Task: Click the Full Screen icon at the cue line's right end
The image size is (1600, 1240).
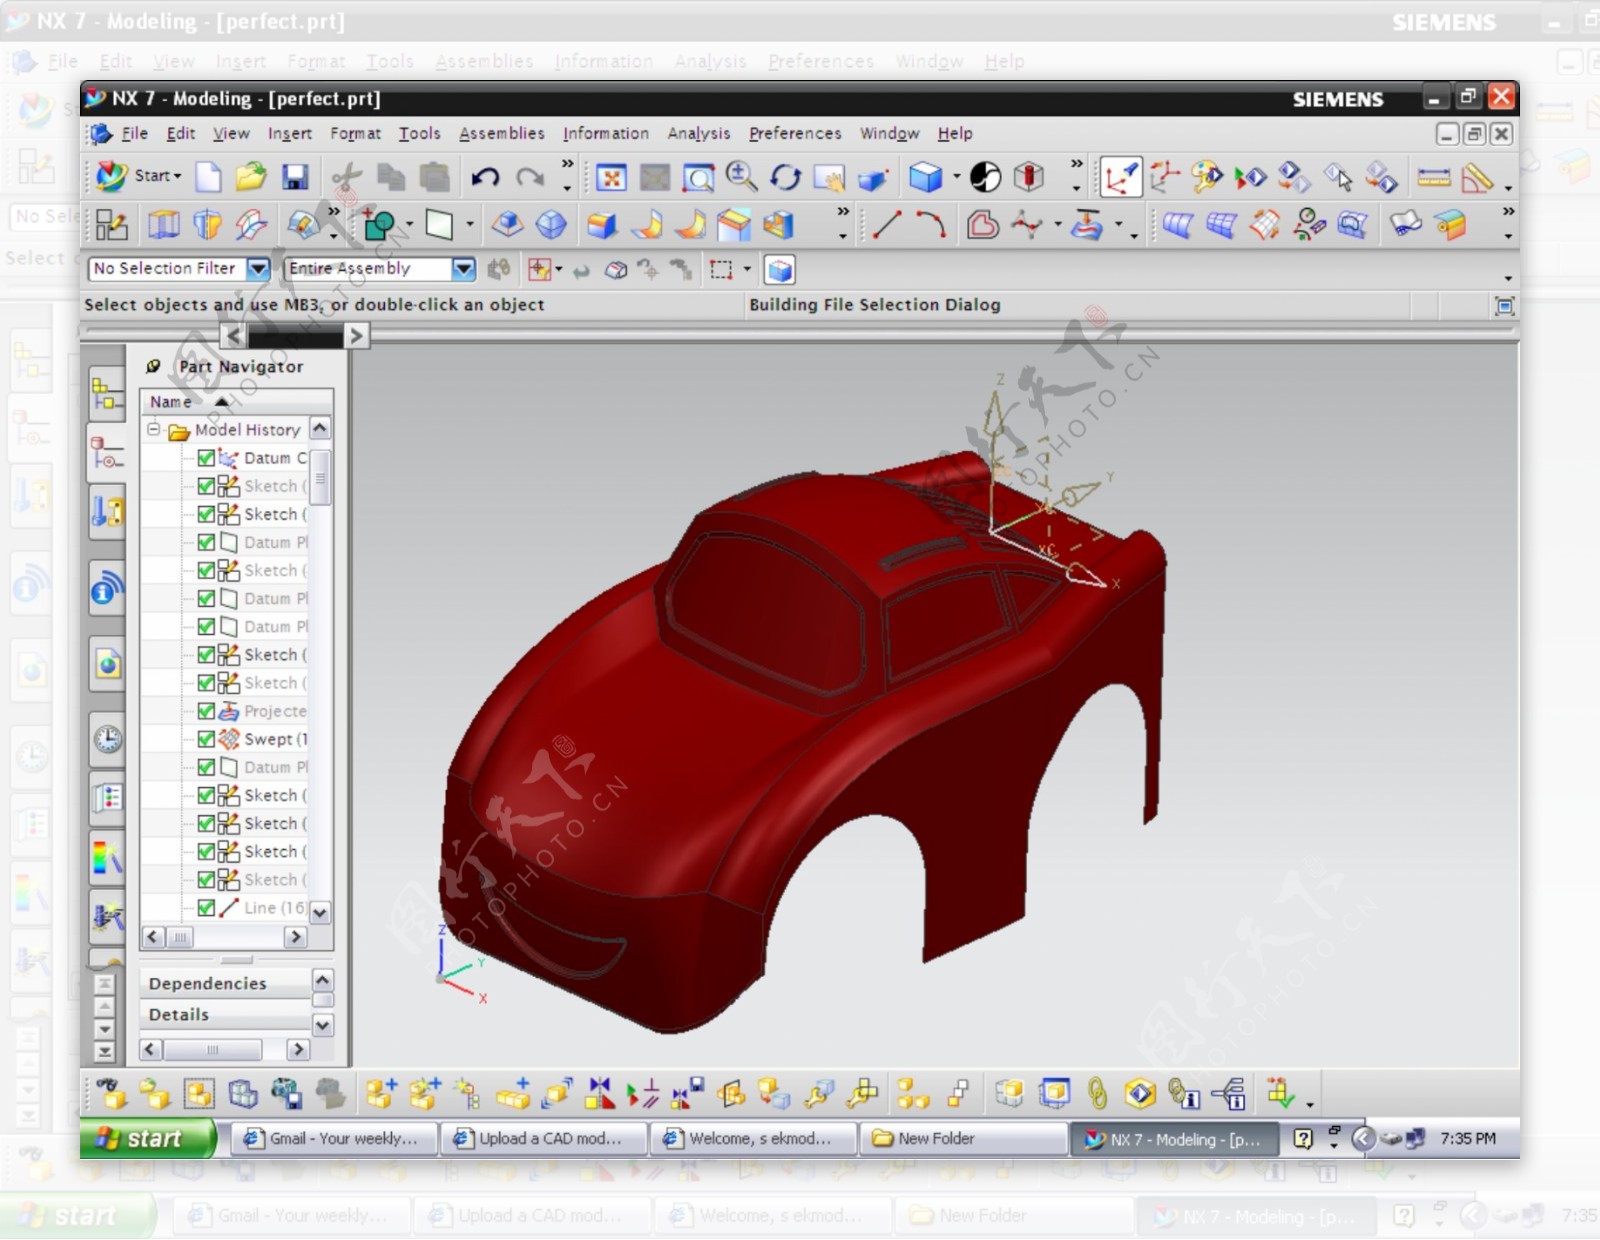Action: click(x=1504, y=306)
